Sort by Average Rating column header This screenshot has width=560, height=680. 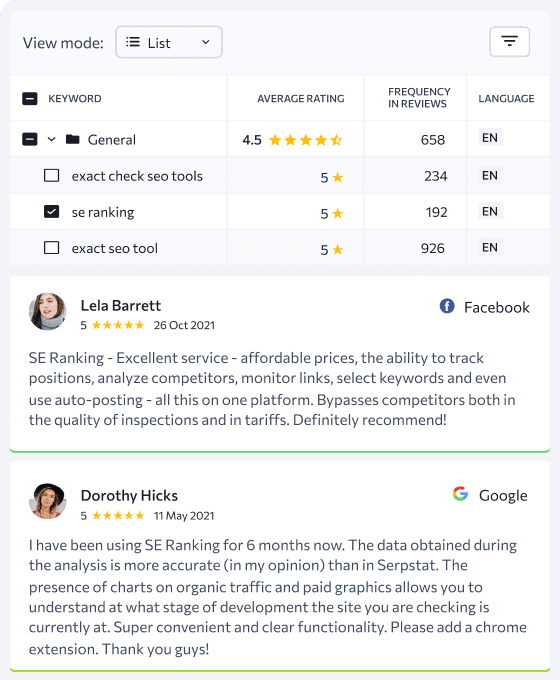[x=301, y=98]
